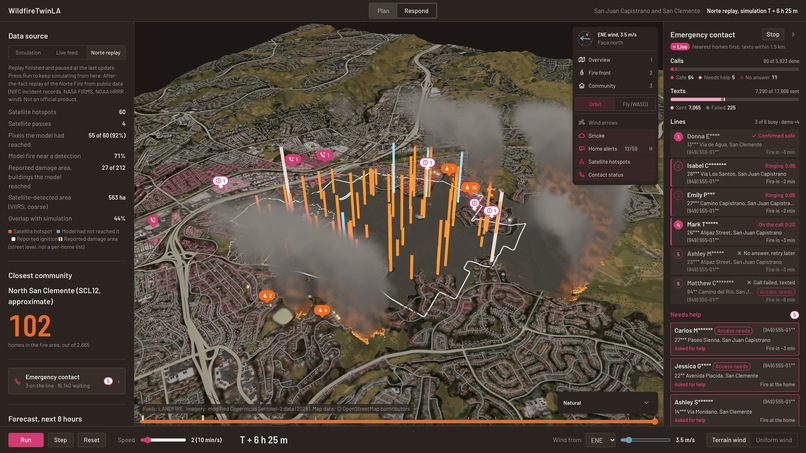806x453 pixels.
Task: Open the Ashley M no-answer line card
Action: click(735, 261)
